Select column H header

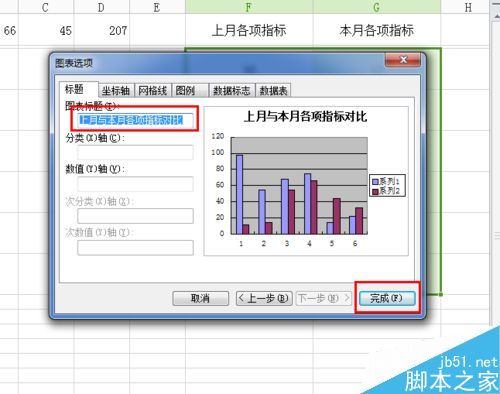[x=465, y=7]
